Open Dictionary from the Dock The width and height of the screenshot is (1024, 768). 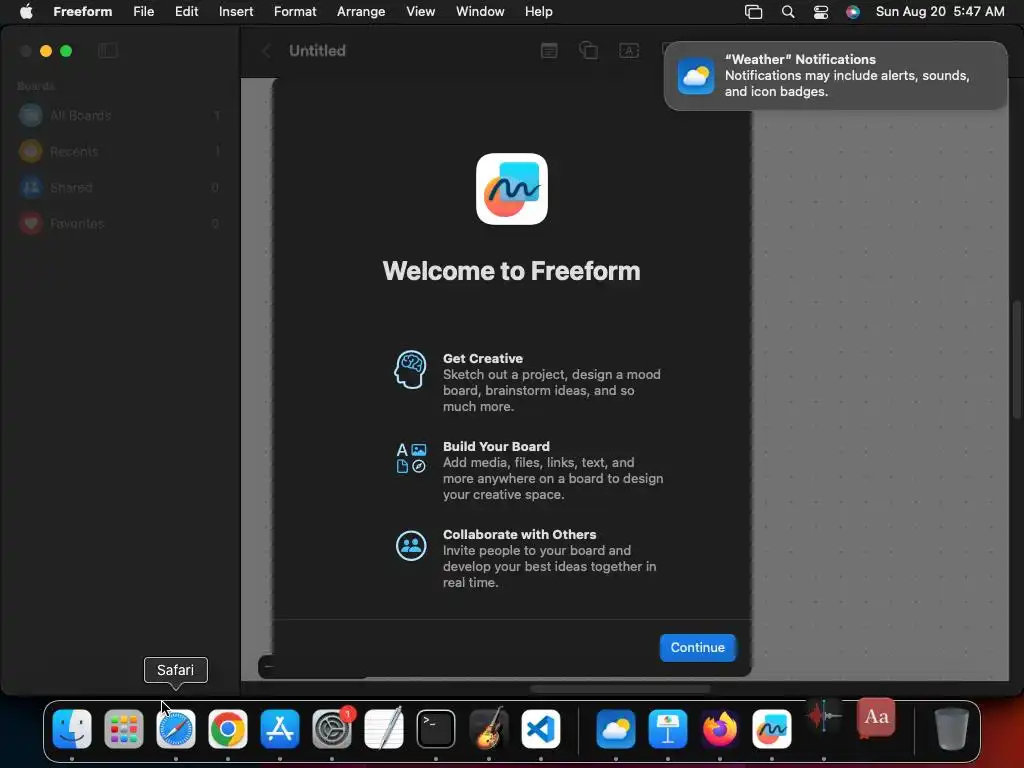(876, 717)
